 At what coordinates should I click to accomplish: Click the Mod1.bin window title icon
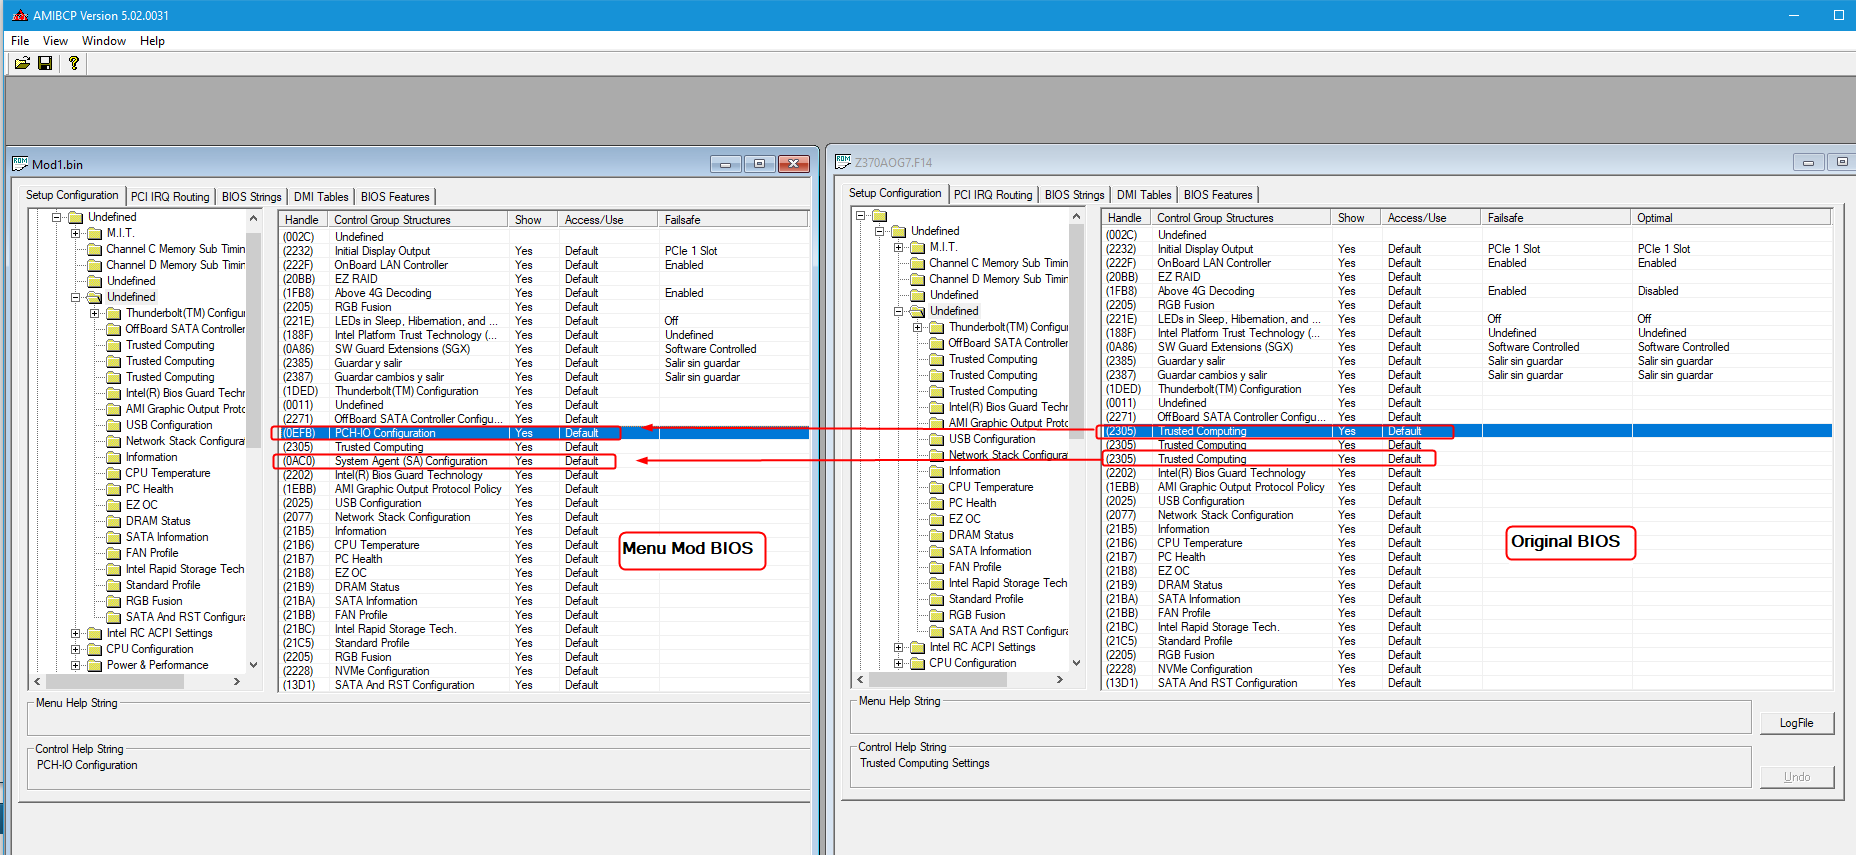click(20, 164)
